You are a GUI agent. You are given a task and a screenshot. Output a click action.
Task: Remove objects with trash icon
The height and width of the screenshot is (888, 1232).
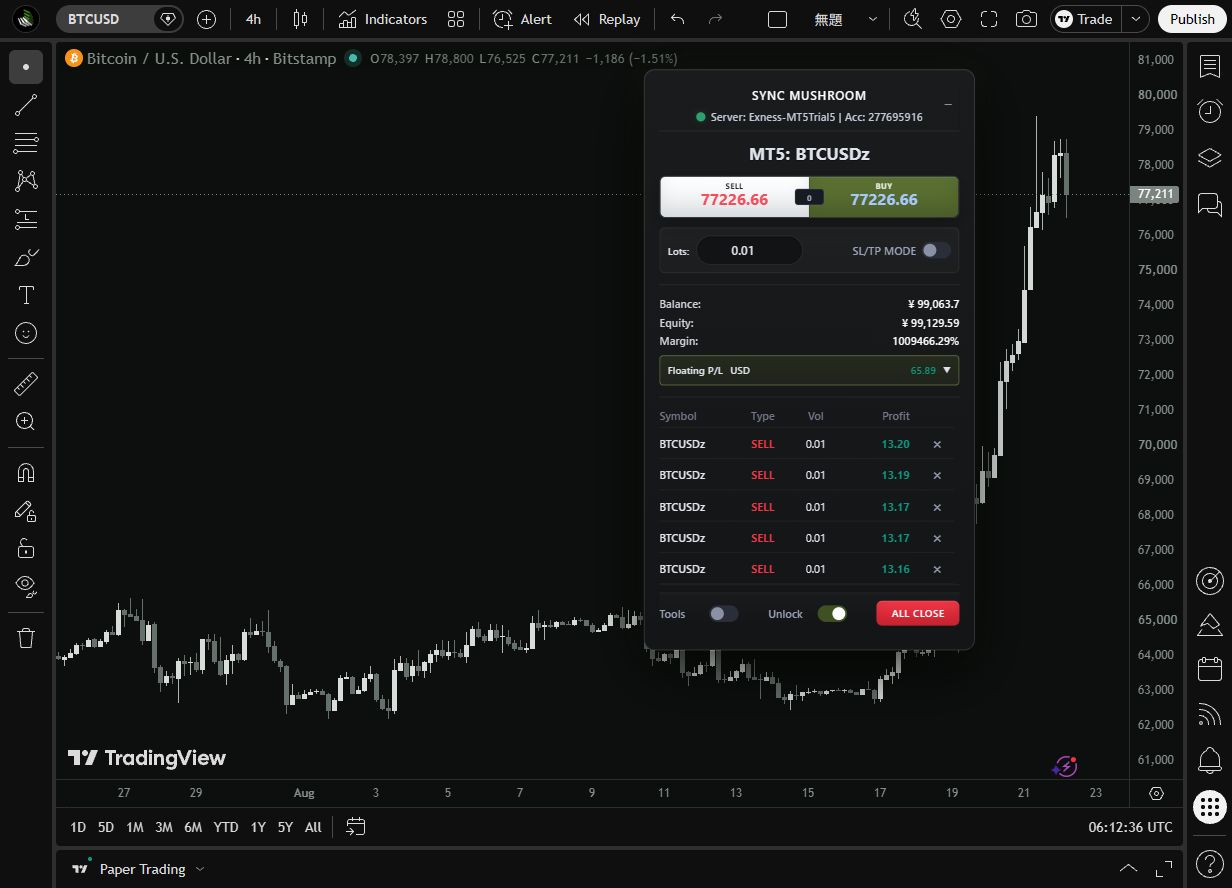pos(26,637)
